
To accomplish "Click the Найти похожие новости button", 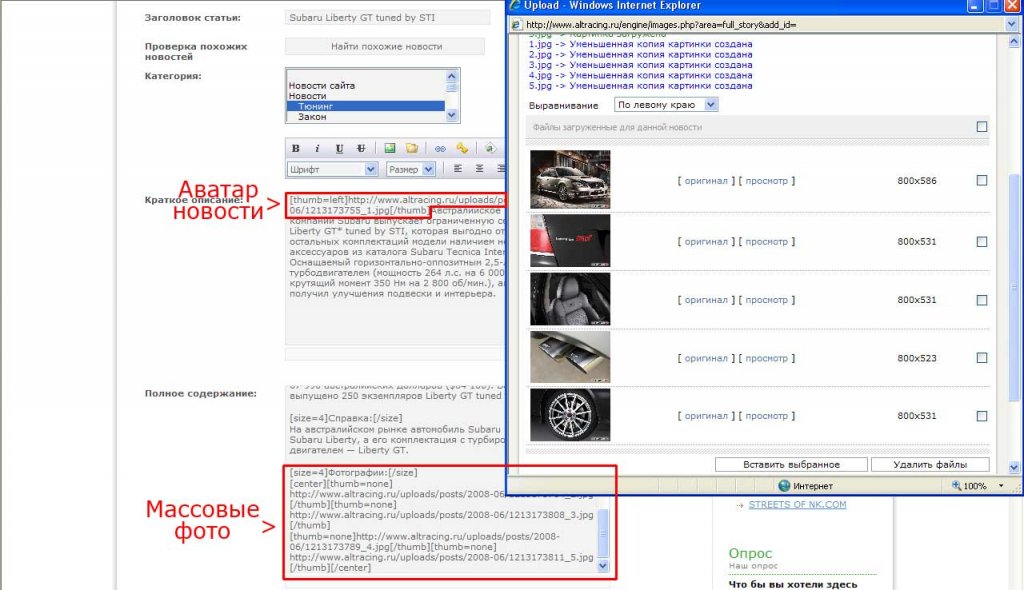I will 385,46.
